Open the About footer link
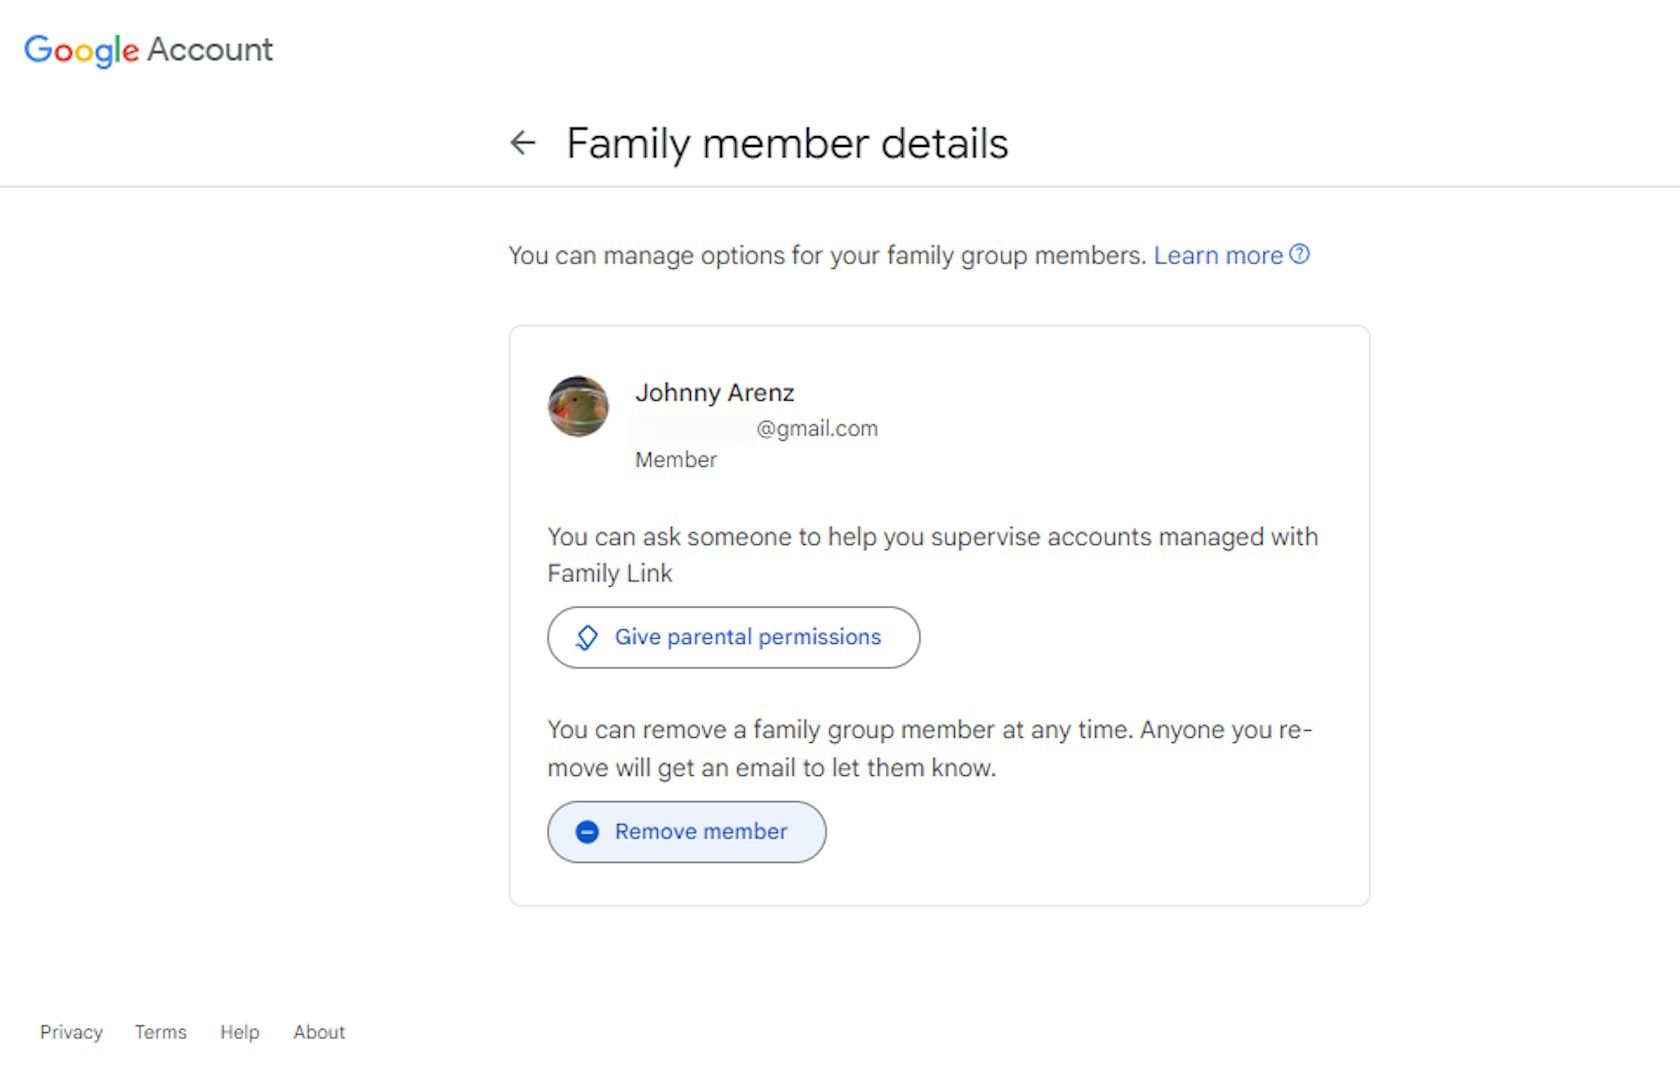Viewport: 1680px width, 1070px height. pyautogui.click(x=319, y=1032)
